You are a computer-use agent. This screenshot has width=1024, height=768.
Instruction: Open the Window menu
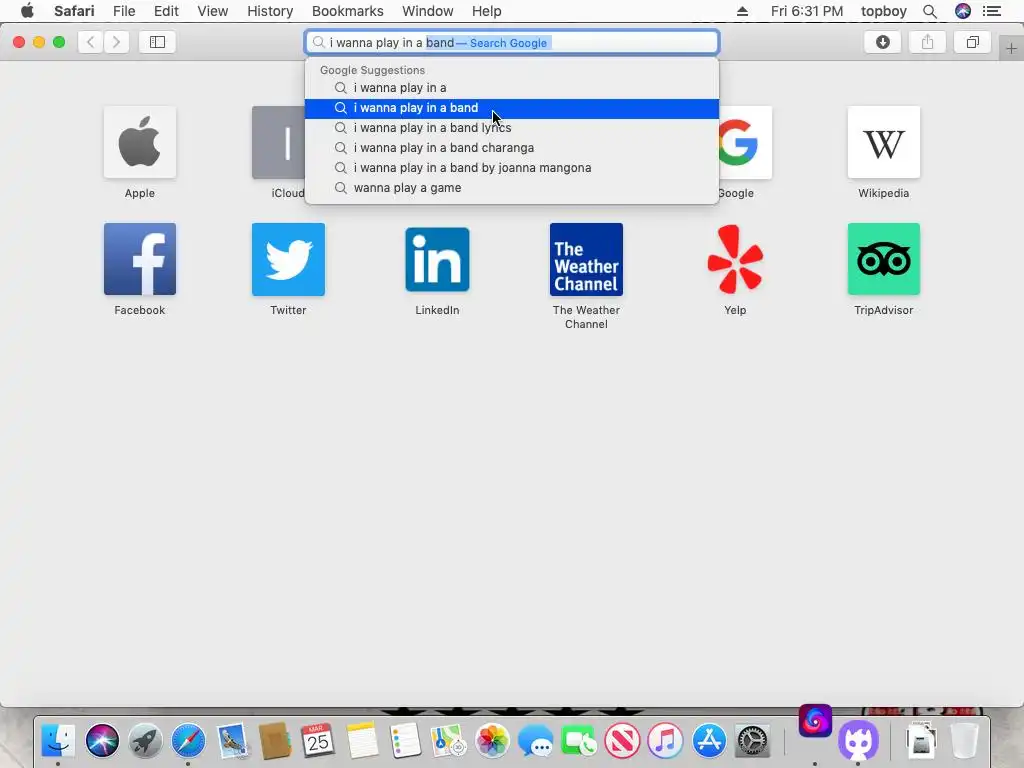pyautogui.click(x=428, y=11)
